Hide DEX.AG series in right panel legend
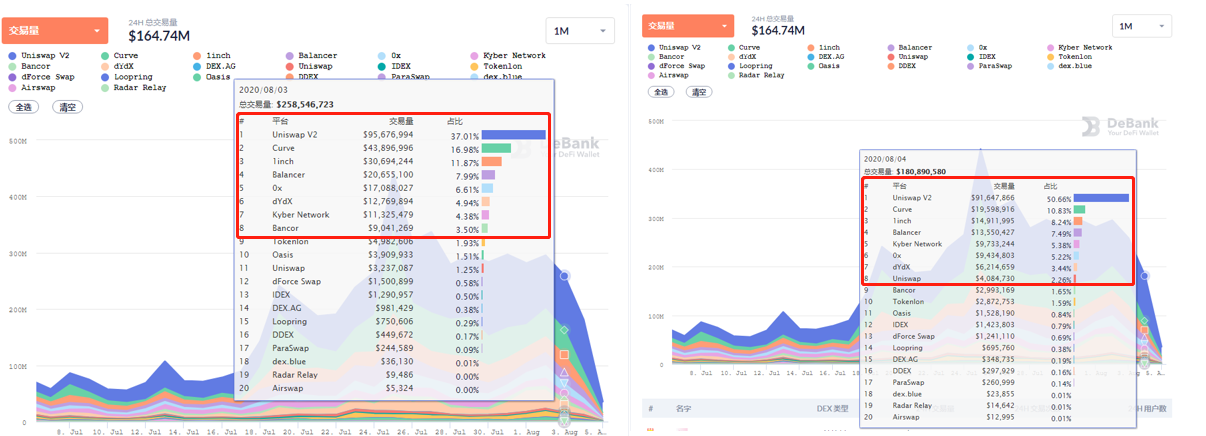Viewport: 1206px width, 436px height. point(825,57)
